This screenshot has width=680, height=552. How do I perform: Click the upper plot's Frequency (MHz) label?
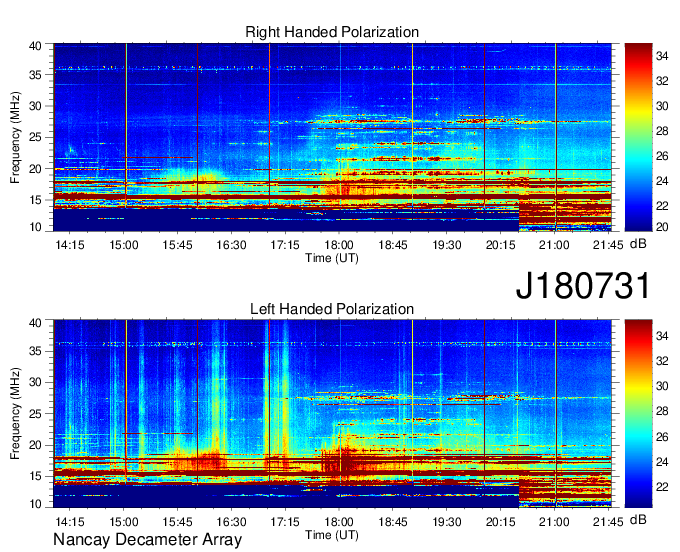pyautogui.click(x=15, y=137)
